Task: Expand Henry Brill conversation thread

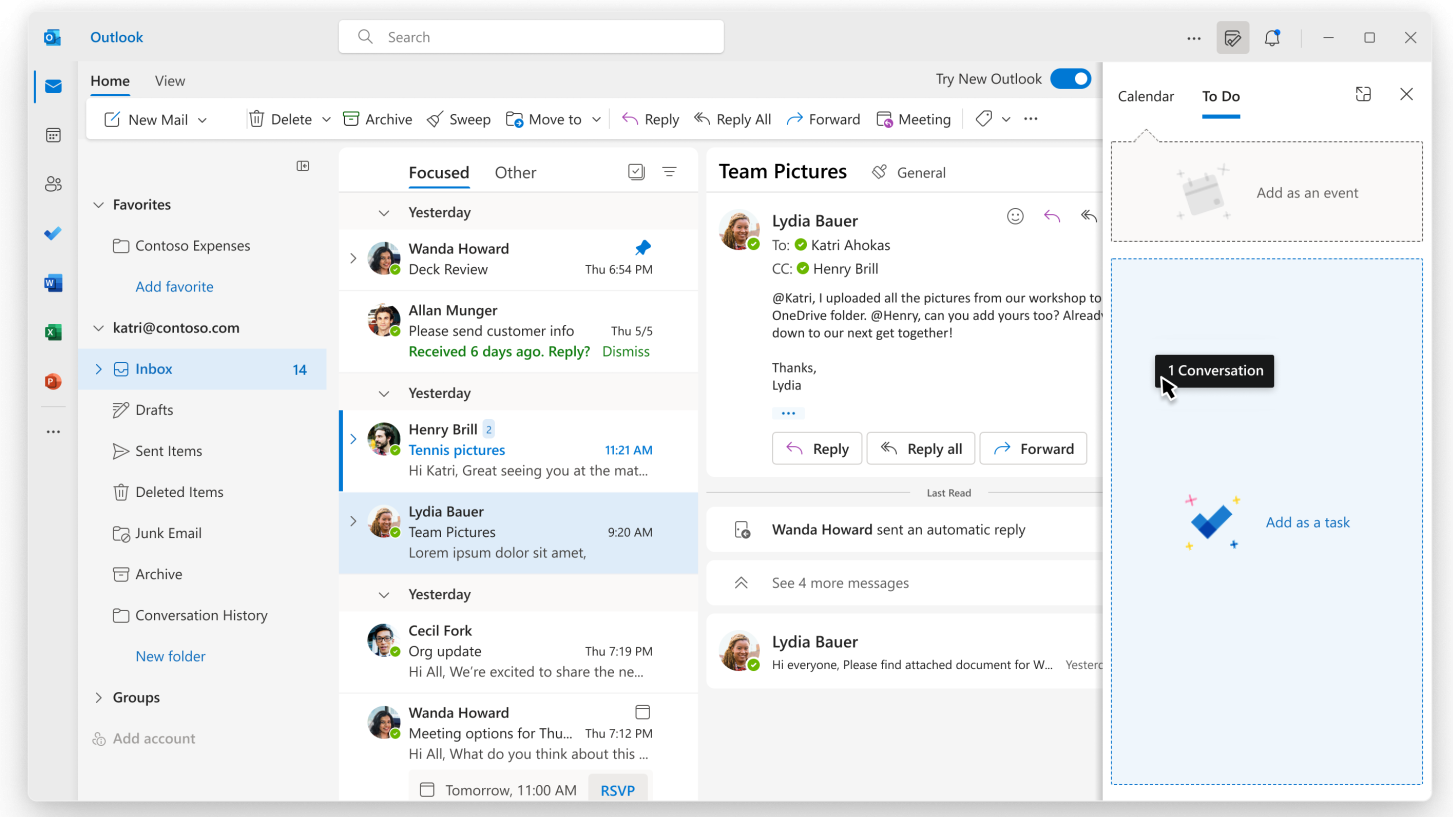Action: [353, 439]
